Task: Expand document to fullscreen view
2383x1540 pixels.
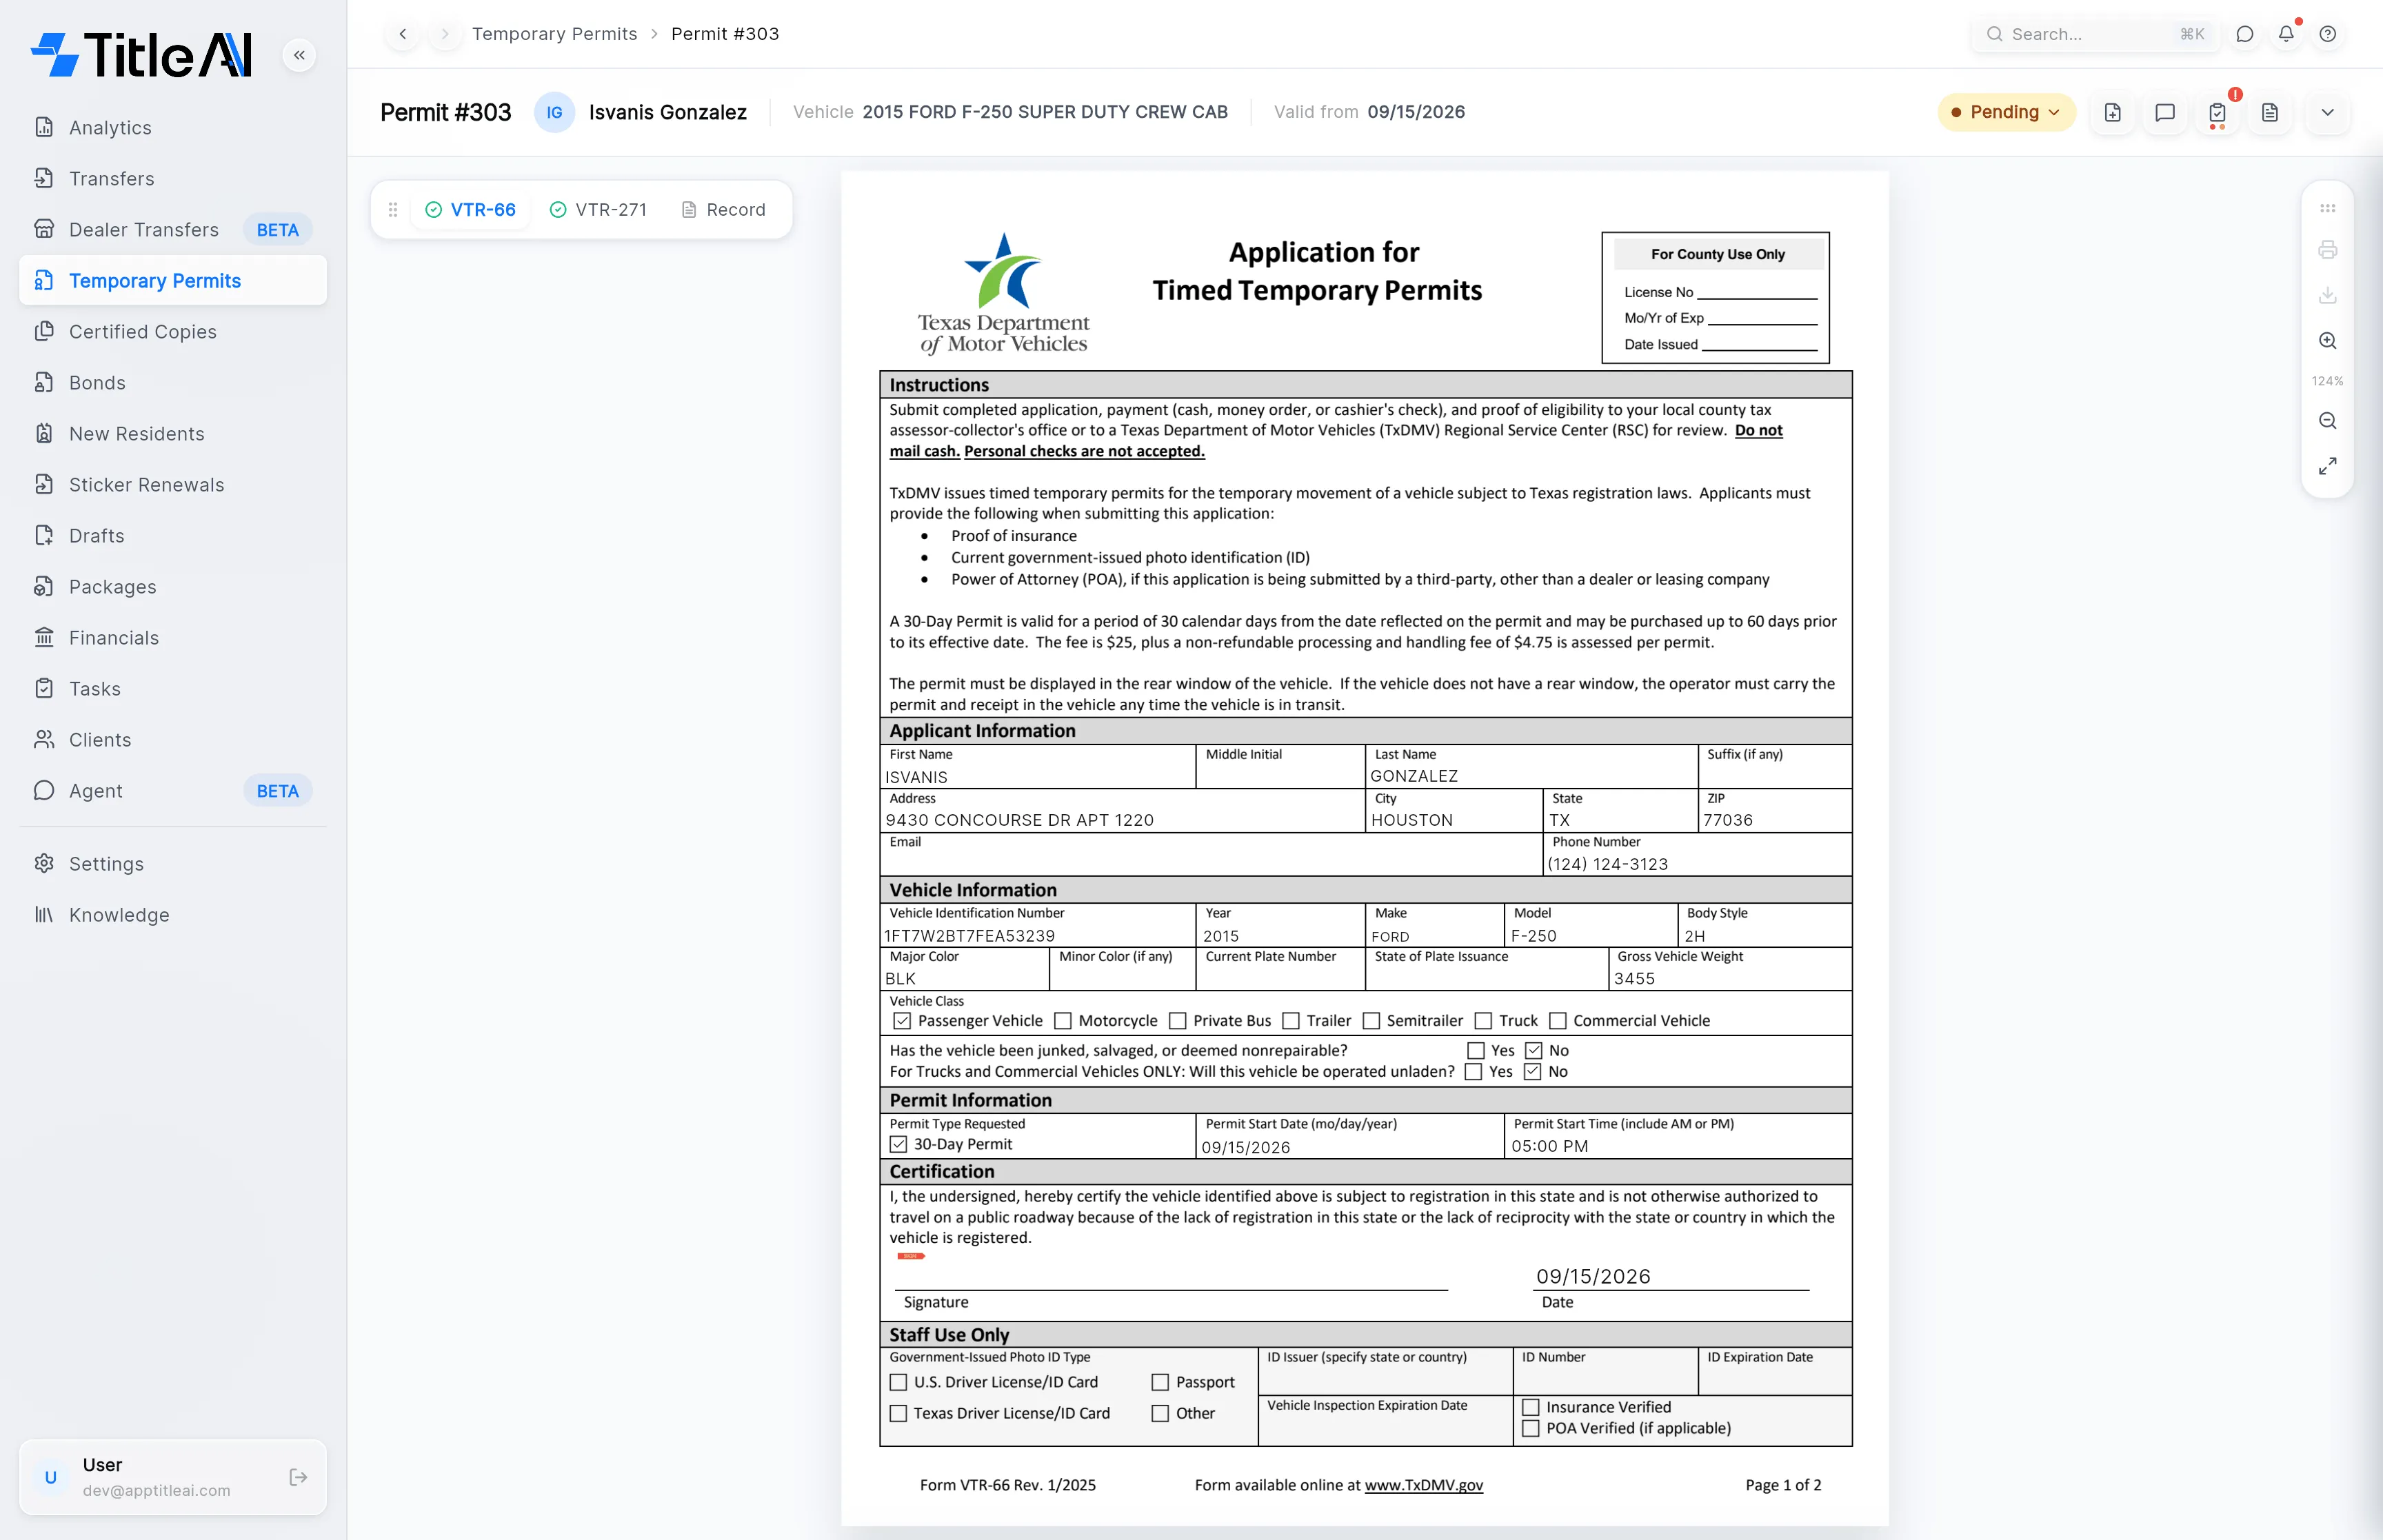Action: point(2328,466)
